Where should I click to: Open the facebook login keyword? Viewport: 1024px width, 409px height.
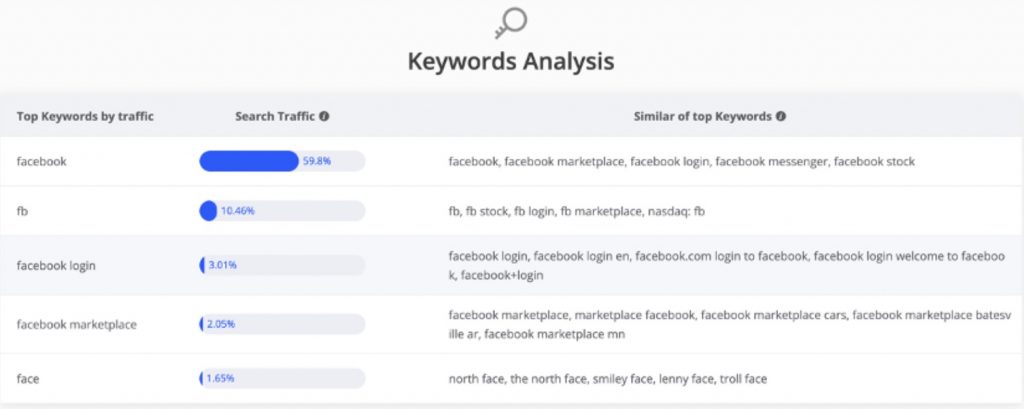(56, 266)
